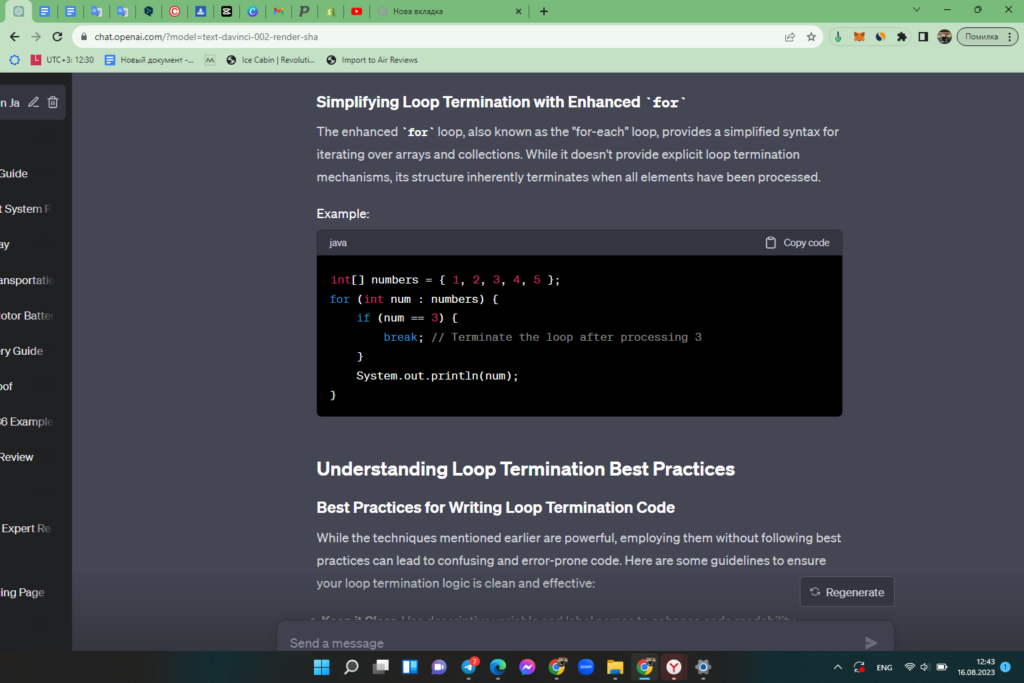Send the message with the arrow icon
Image resolution: width=1024 pixels, height=683 pixels.
pos(871,643)
